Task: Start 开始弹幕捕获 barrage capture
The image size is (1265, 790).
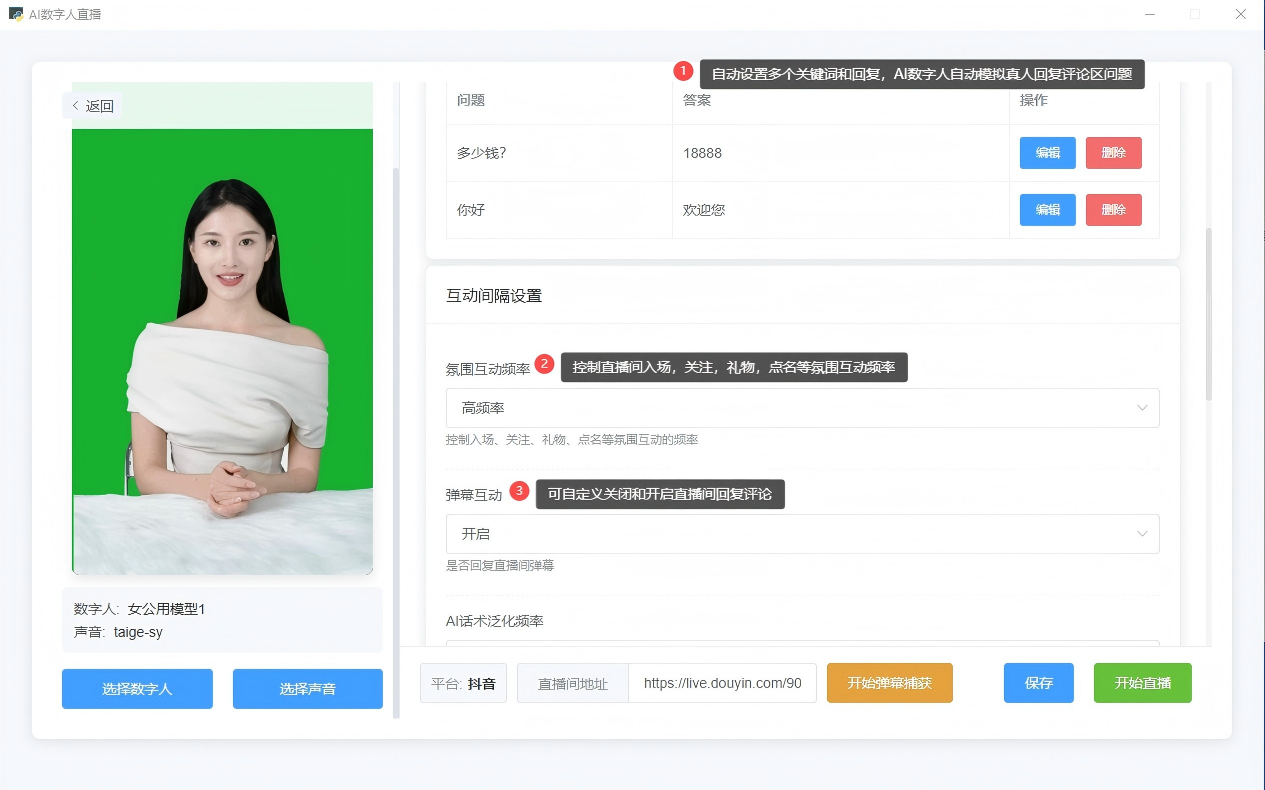Action: pos(890,683)
